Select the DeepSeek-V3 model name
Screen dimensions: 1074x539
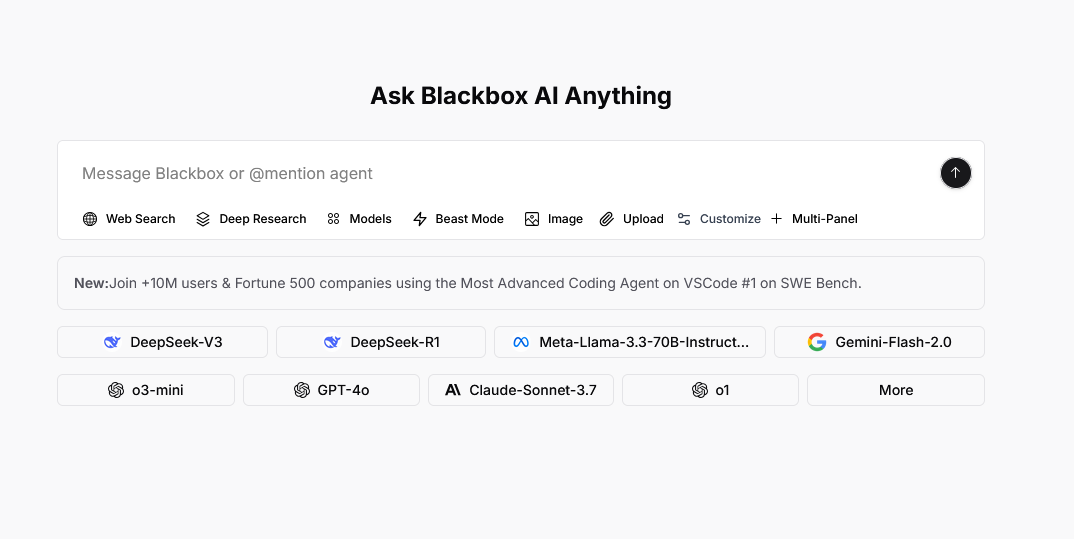176,342
